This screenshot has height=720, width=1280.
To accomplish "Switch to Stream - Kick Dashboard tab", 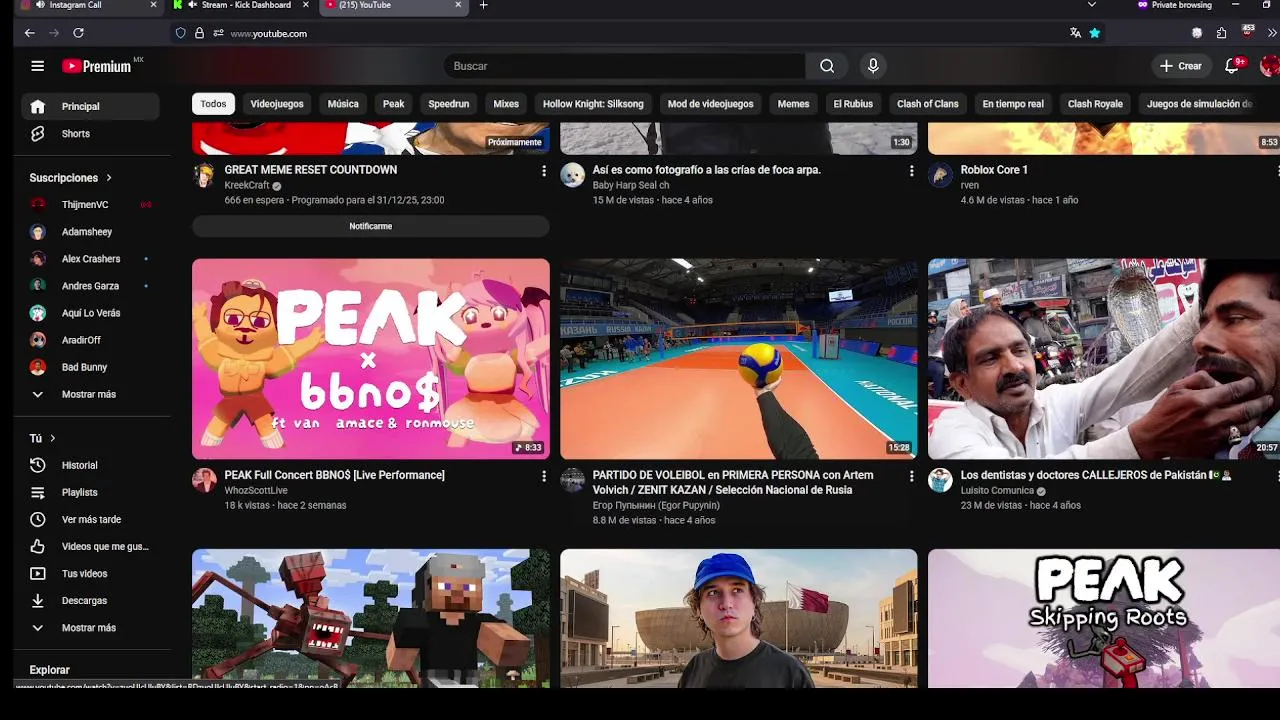I will click(x=240, y=5).
